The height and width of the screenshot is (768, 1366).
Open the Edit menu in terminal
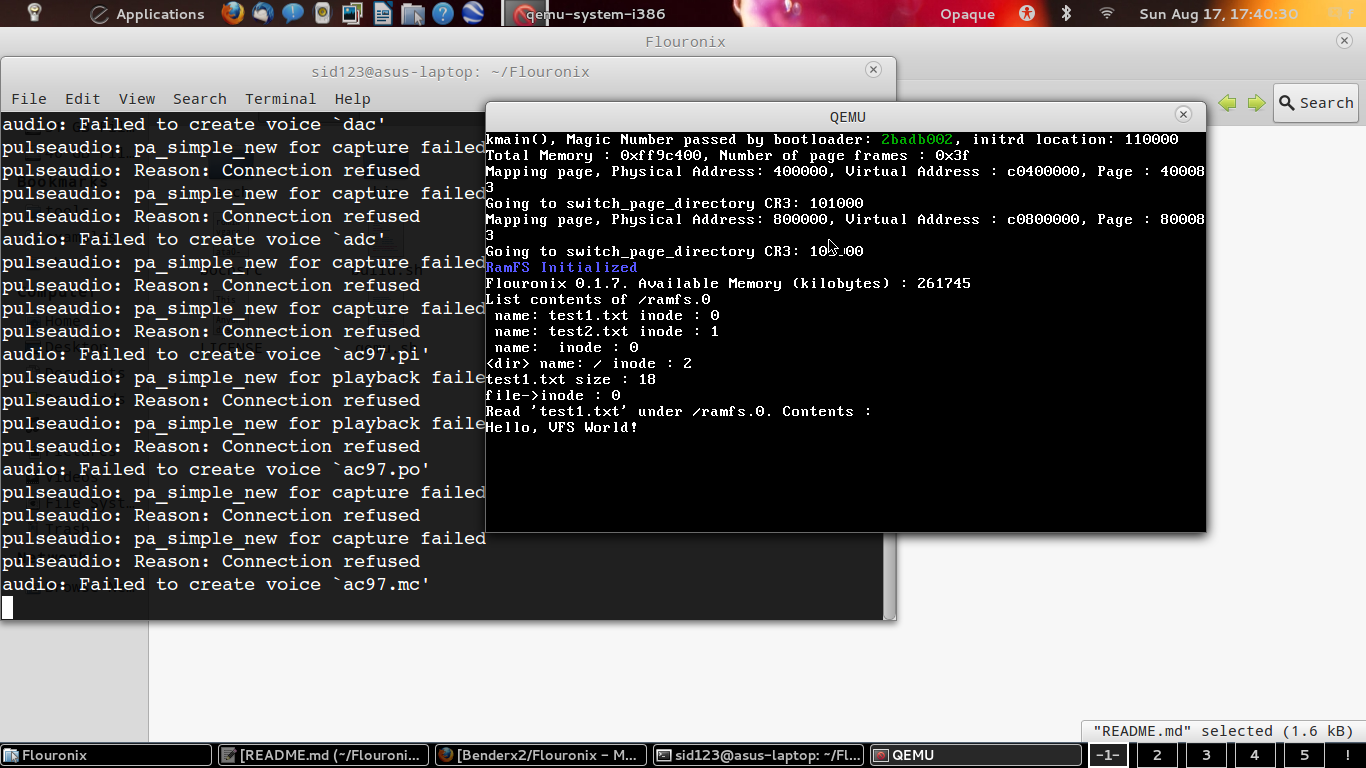coord(83,99)
